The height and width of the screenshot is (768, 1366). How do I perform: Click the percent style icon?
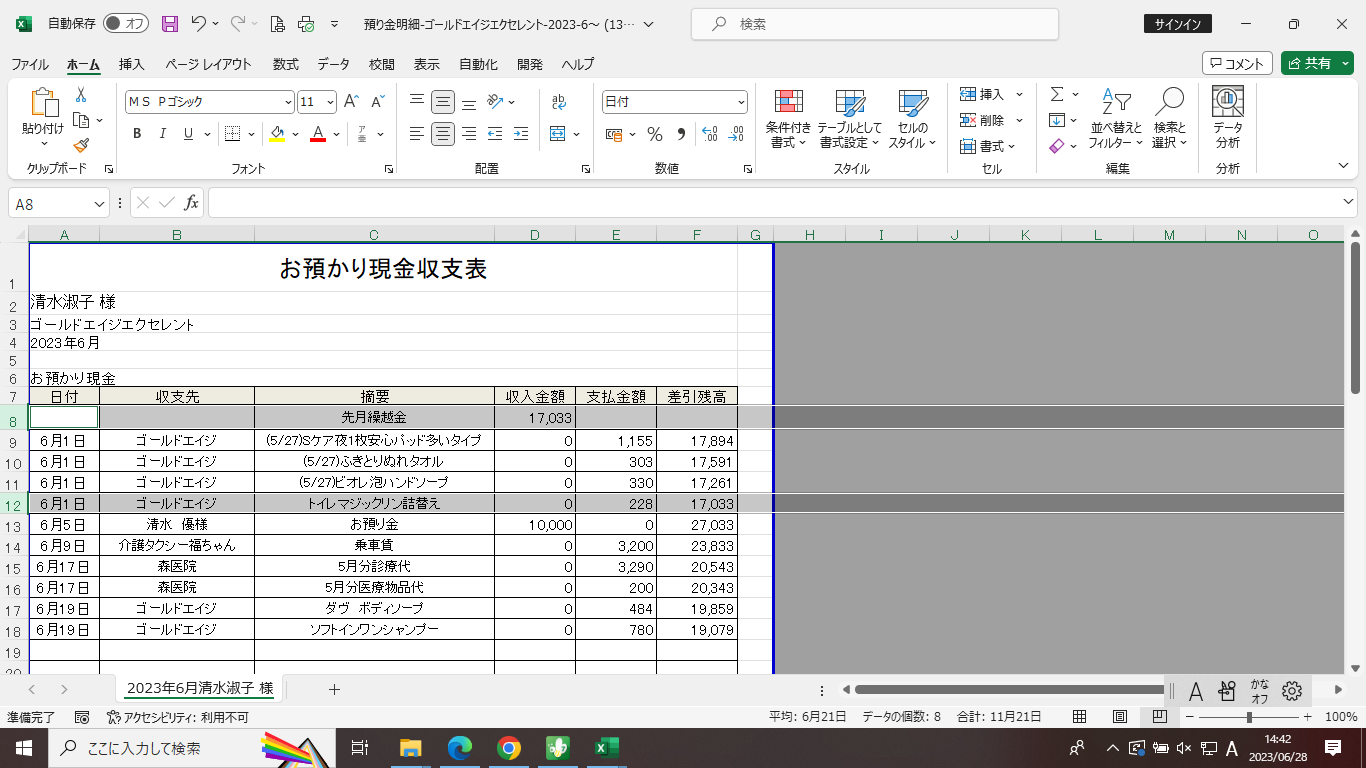click(x=655, y=134)
